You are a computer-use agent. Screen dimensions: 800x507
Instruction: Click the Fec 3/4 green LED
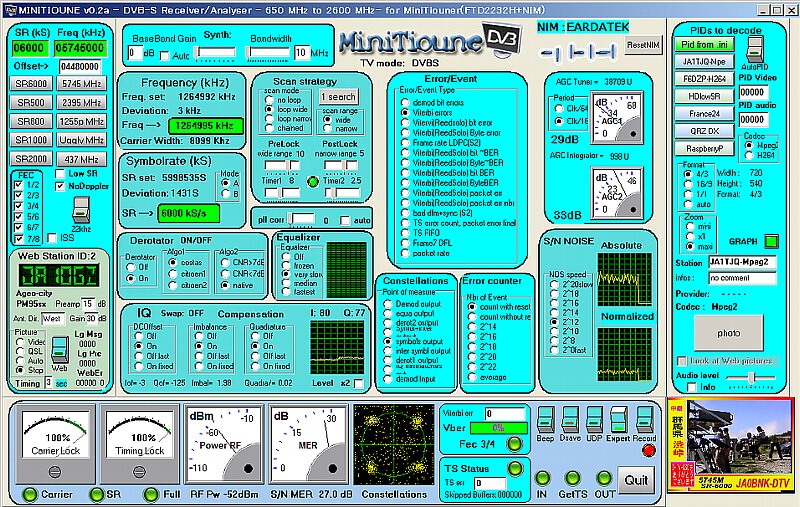514,444
